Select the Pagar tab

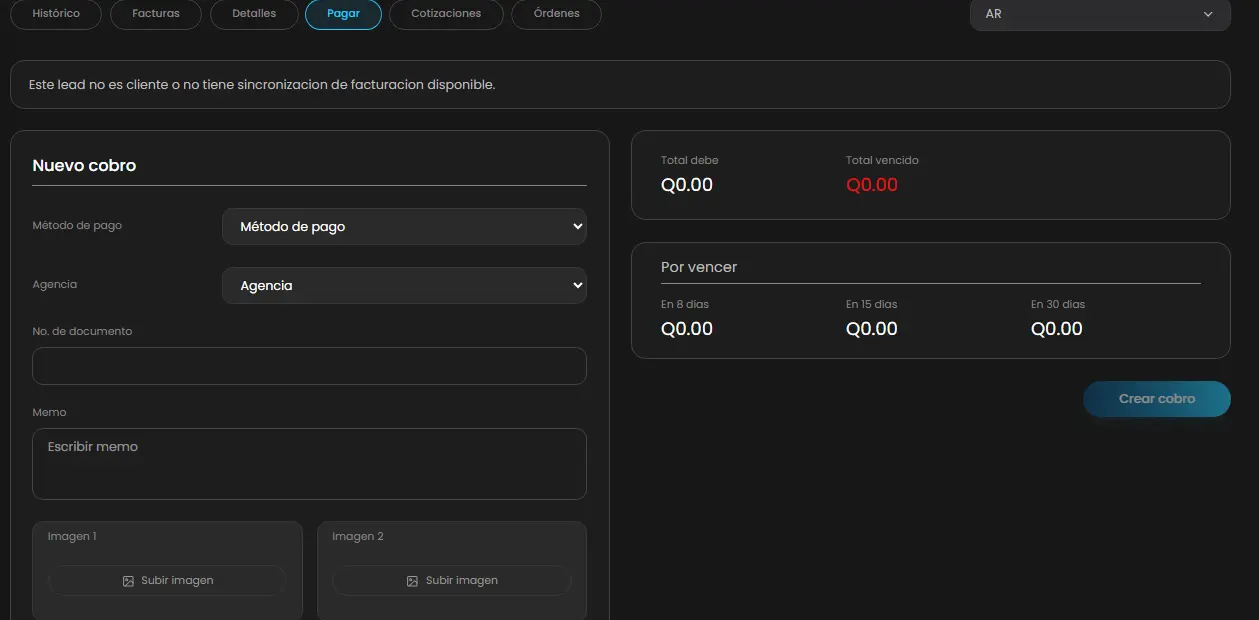coord(343,14)
